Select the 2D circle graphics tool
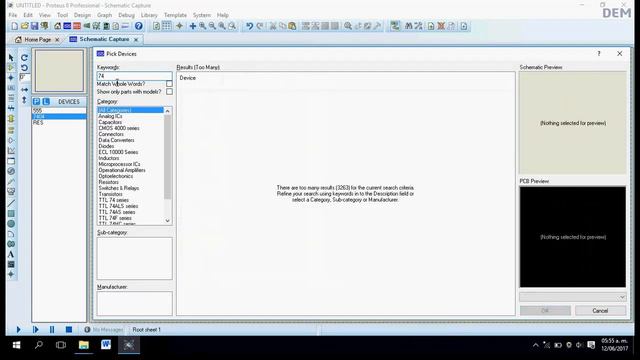Viewport: 640px width, 360px height. tap(11, 224)
